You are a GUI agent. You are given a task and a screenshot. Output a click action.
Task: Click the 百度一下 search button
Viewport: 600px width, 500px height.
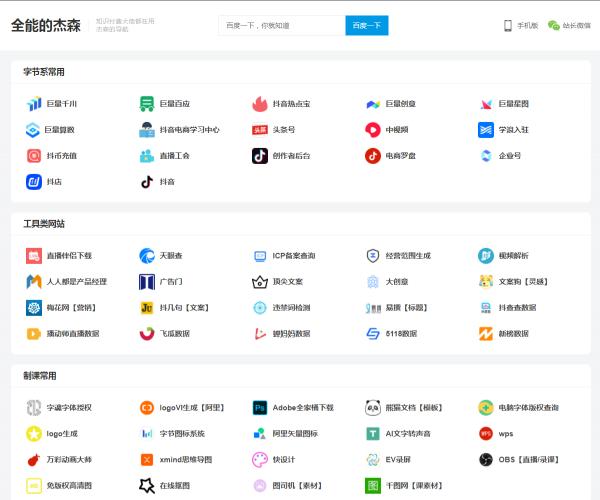pyautogui.click(x=367, y=26)
